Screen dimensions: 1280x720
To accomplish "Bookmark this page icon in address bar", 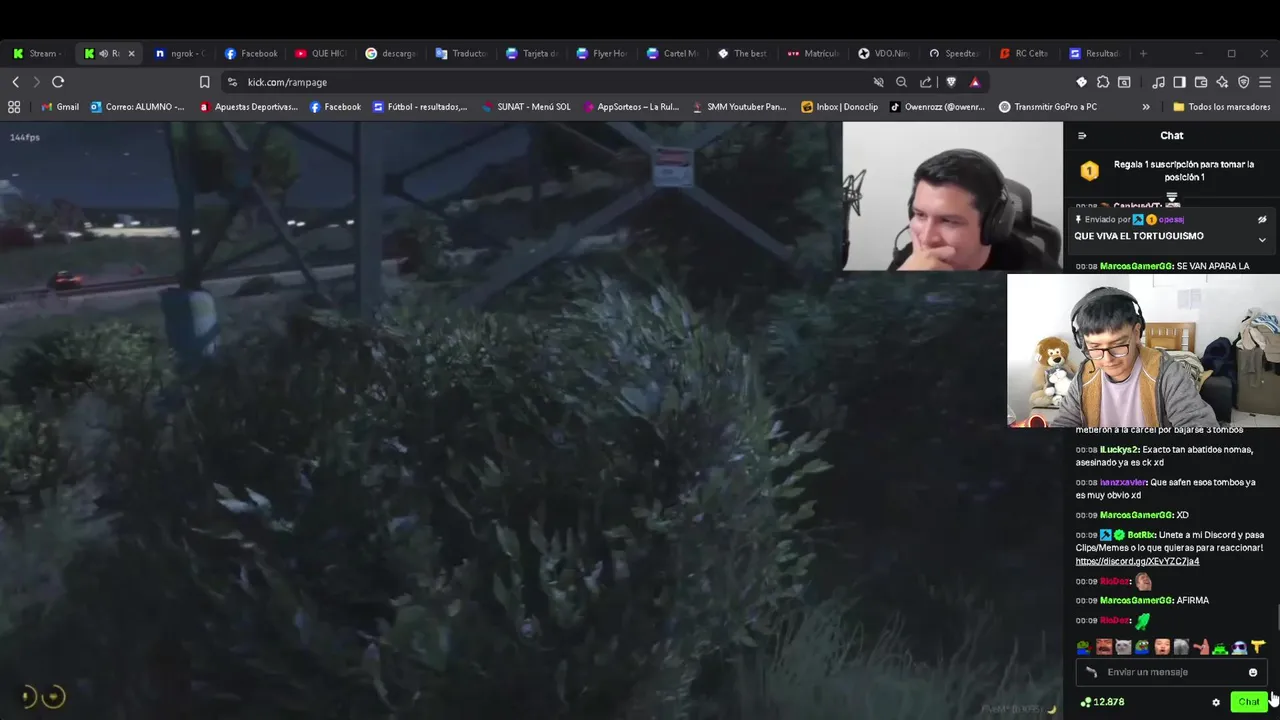I will click(x=204, y=82).
